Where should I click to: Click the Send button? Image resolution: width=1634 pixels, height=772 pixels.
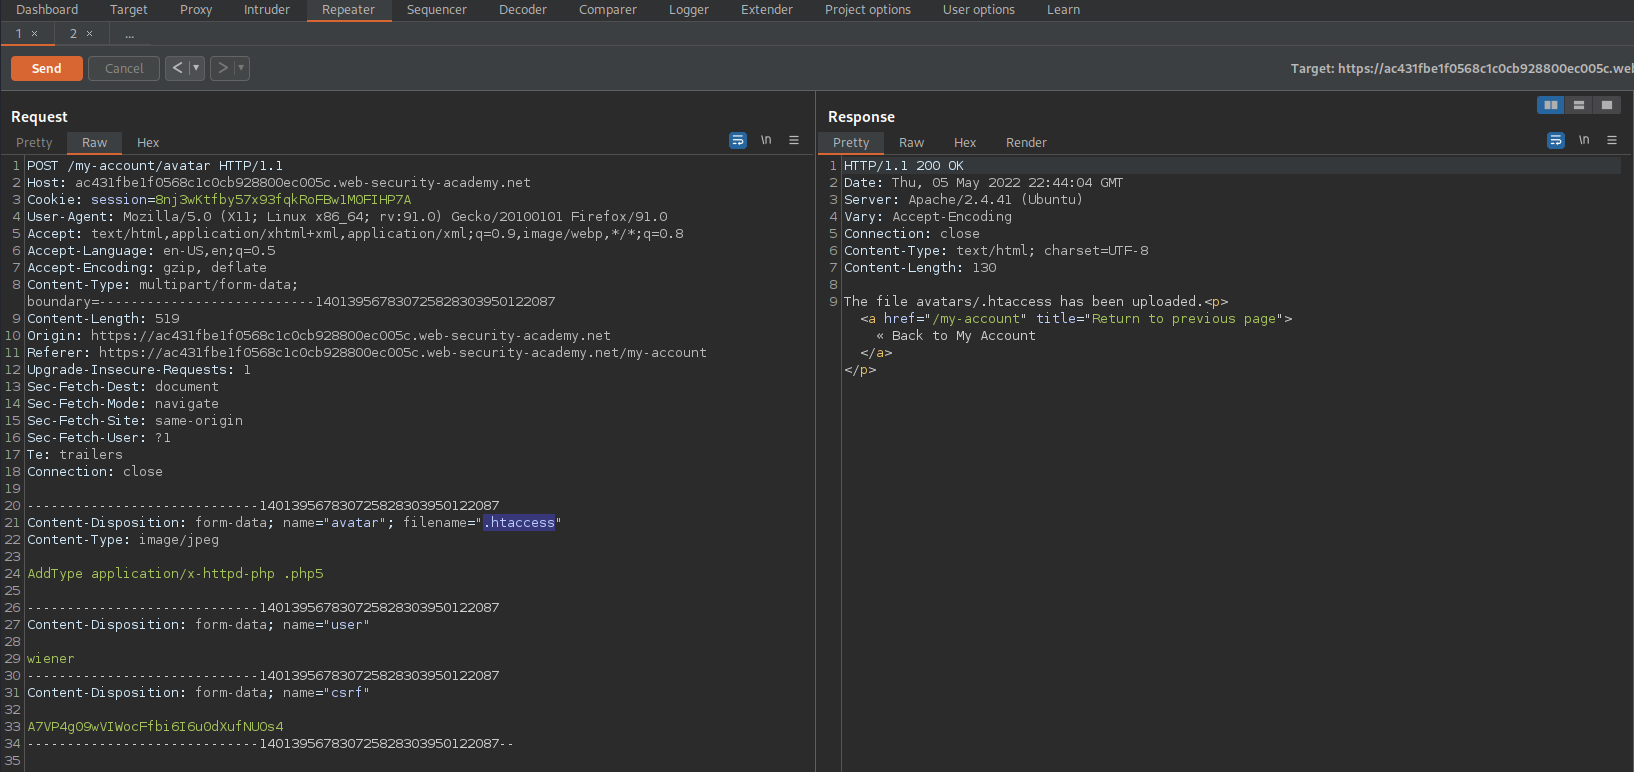47,68
